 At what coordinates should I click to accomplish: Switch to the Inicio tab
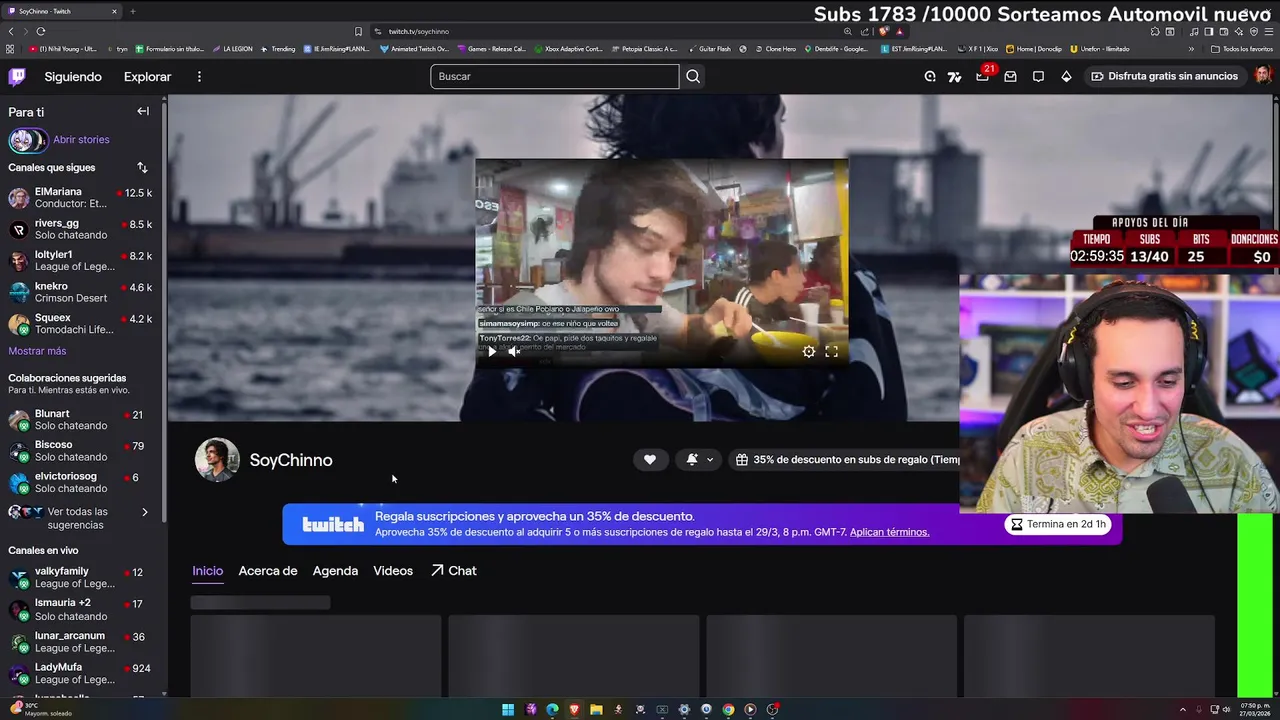click(x=207, y=571)
